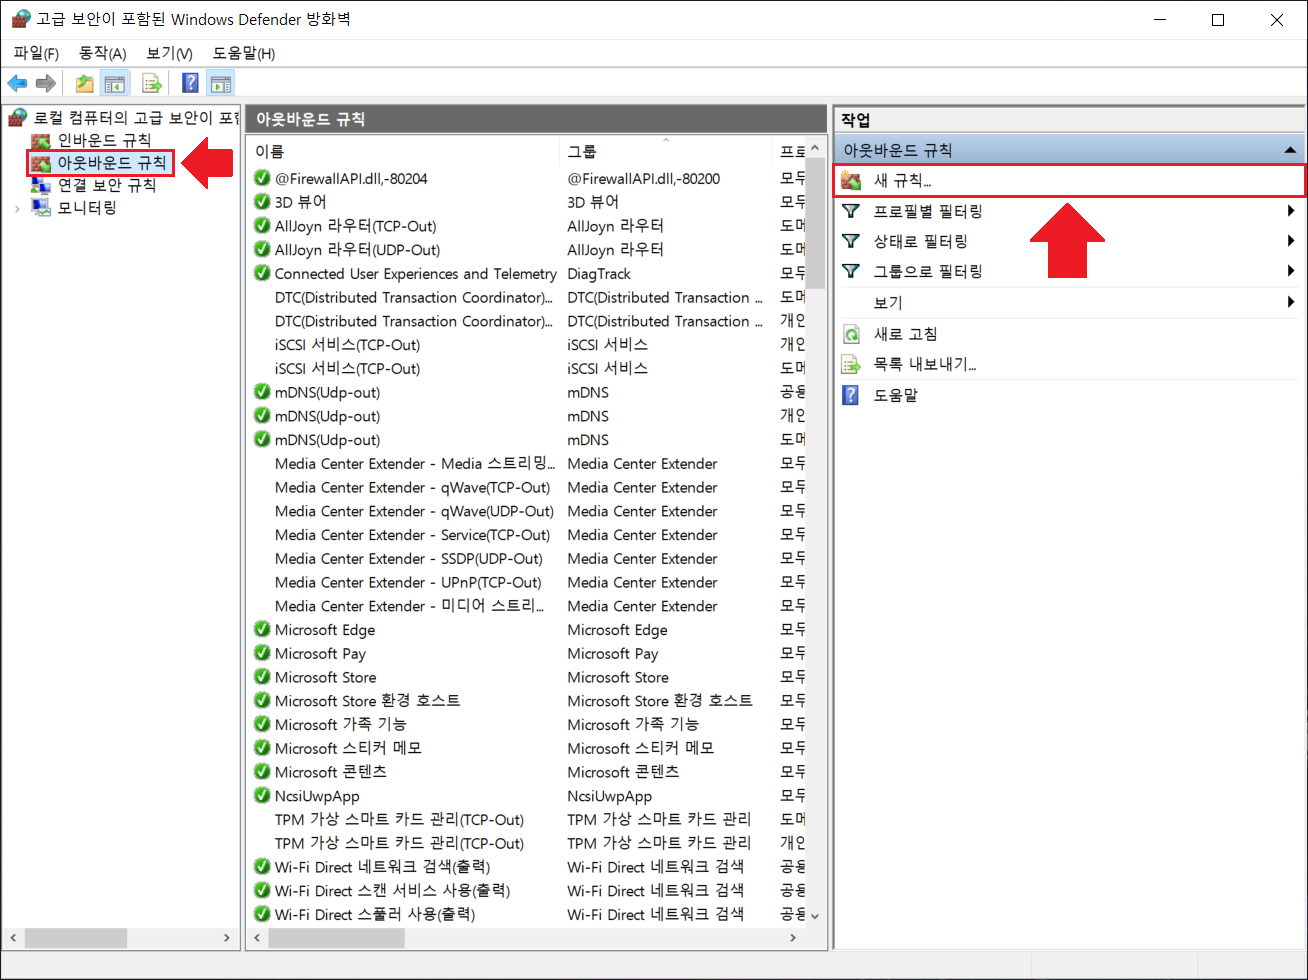Select the 로컬 컴퓨터의 고급 보안 root node
Image resolution: width=1308 pixels, height=980 pixels.
click(x=136, y=118)
